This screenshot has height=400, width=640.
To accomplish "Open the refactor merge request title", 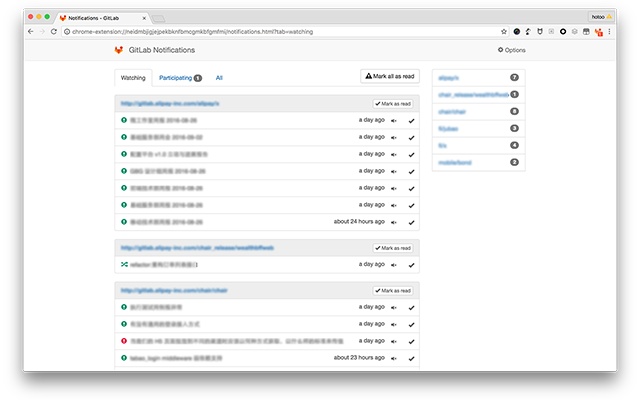I will click(164, 265).
